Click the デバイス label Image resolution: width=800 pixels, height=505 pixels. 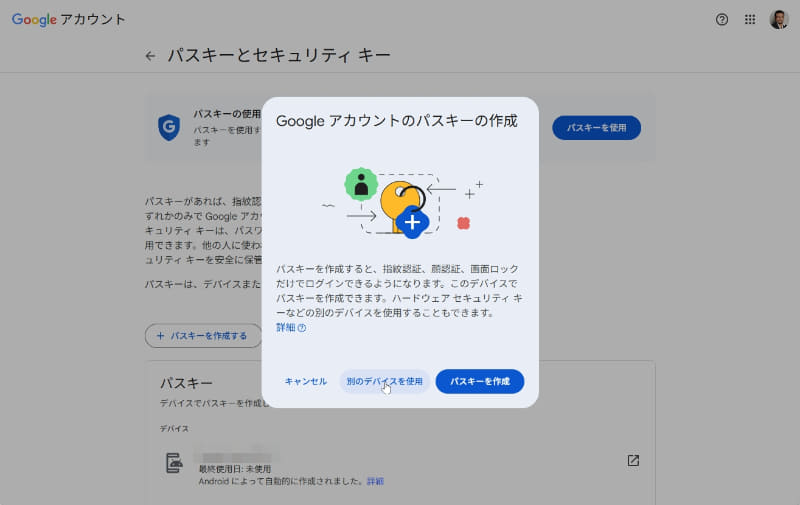click(x=174, y=428)
